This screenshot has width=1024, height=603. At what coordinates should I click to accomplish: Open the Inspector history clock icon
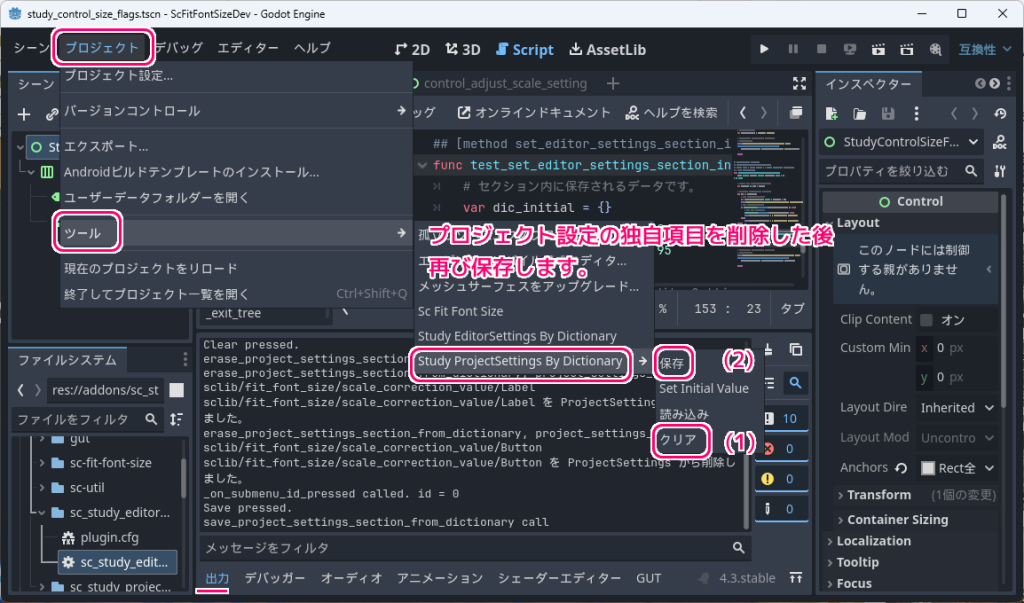click(998, 113)
